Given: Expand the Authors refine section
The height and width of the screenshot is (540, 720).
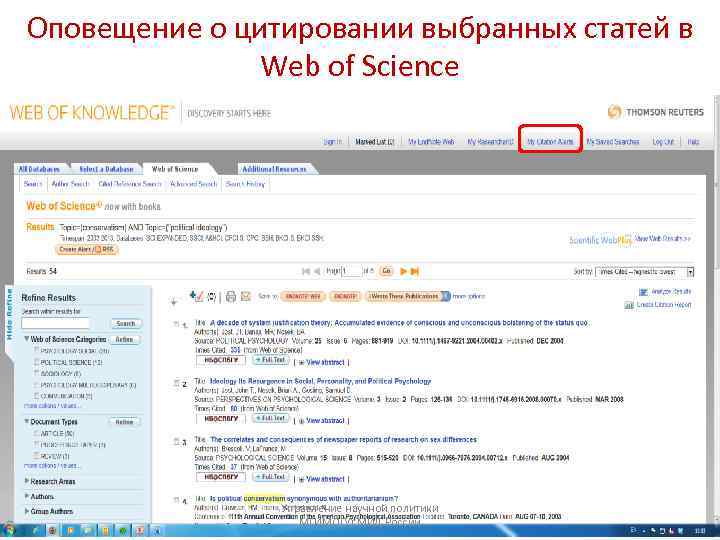Looking at the screenshot, I should [27, 496].
